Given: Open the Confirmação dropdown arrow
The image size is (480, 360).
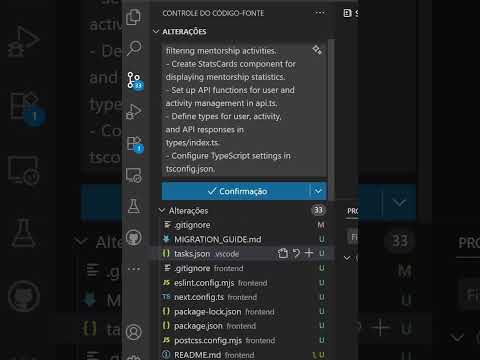Looking at the screenshot, I should [x=318, y=191].
